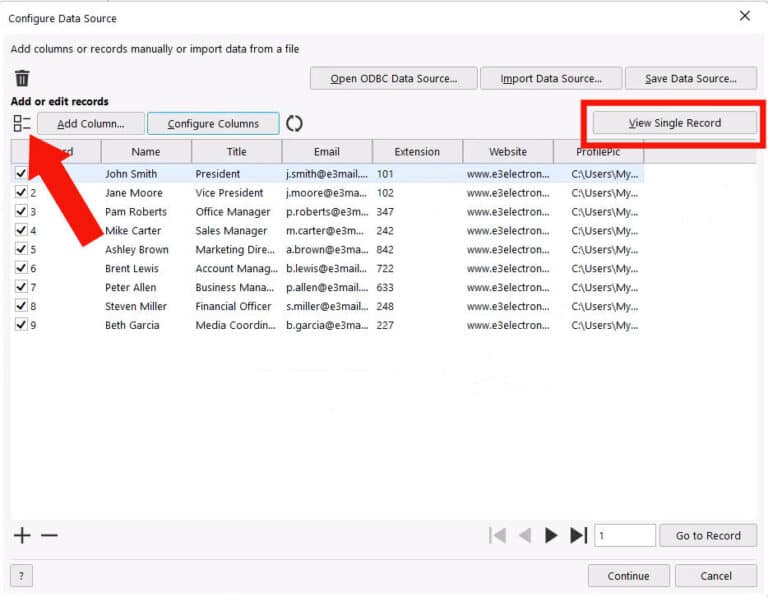Open ODBC Data Source button

pos(393,78)
